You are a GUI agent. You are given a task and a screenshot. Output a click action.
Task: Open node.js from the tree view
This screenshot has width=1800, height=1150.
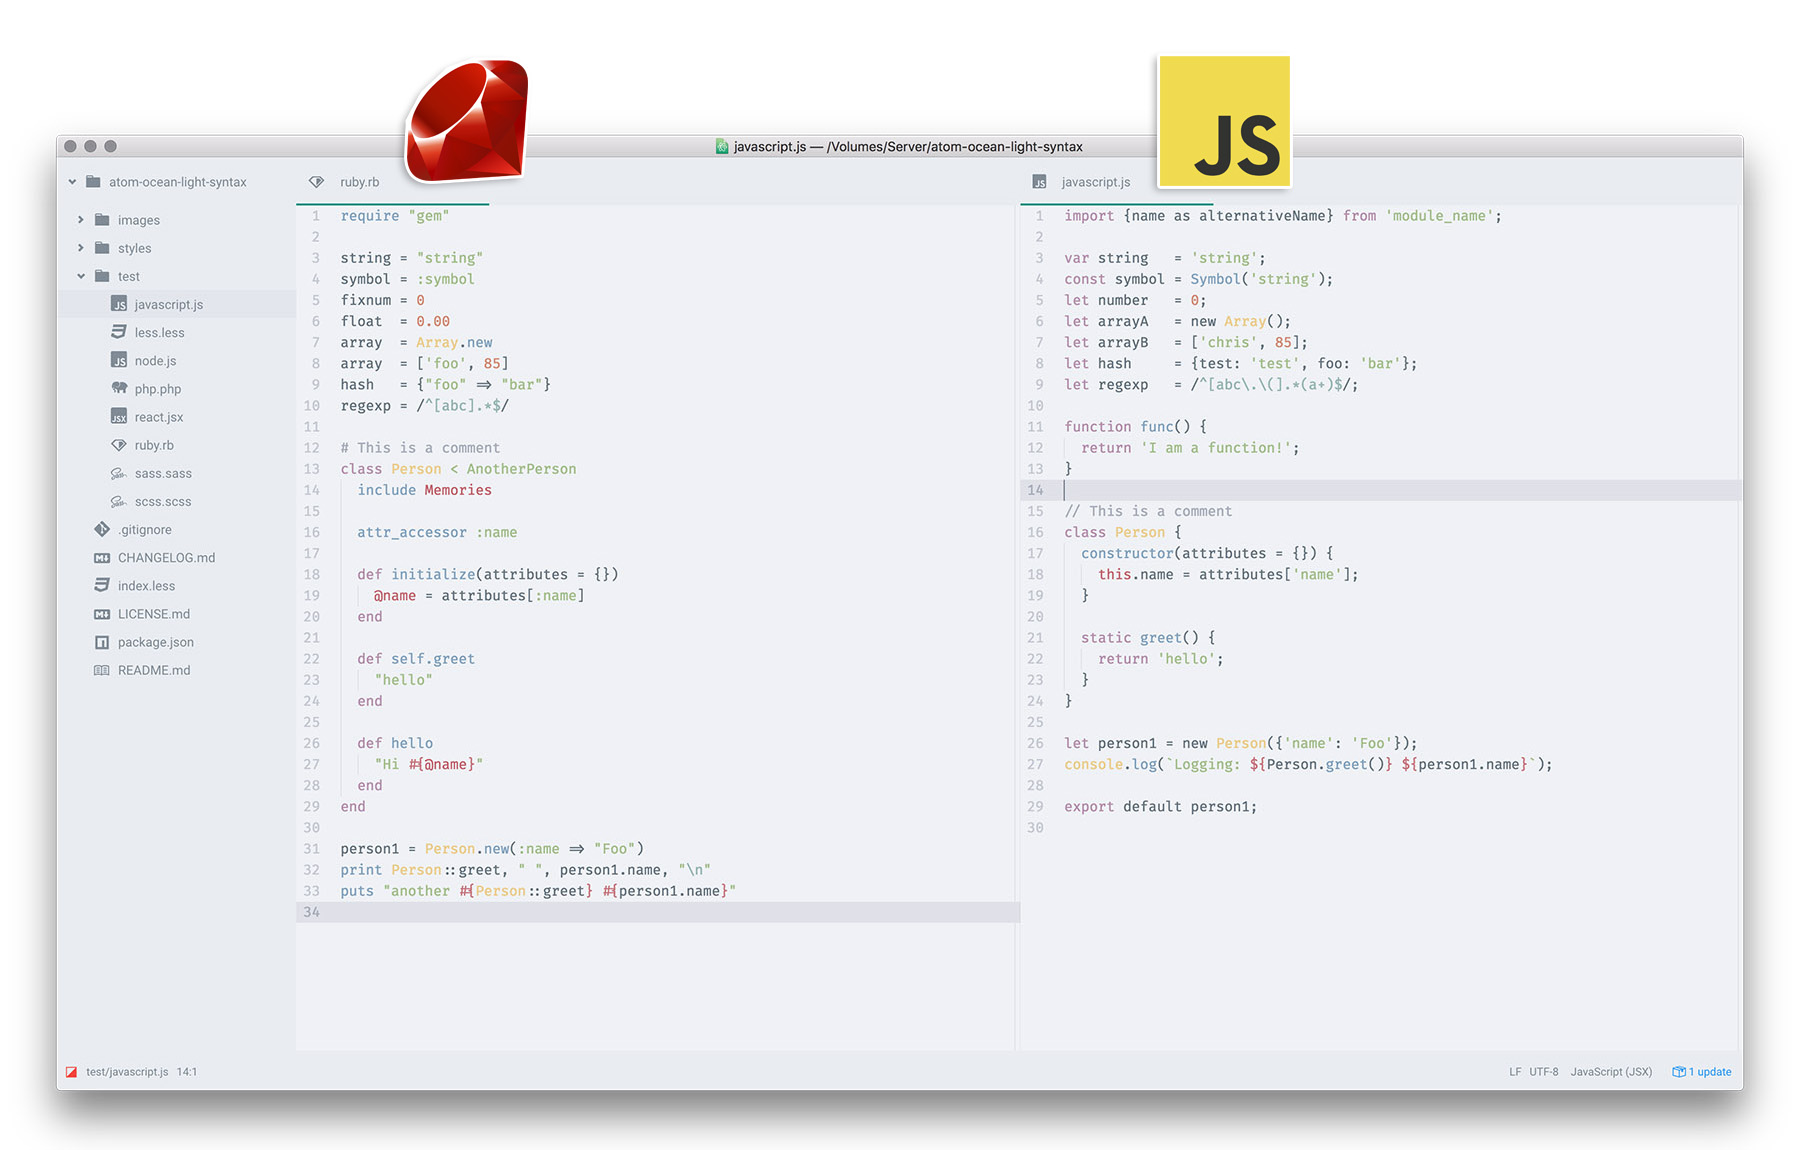155,361
